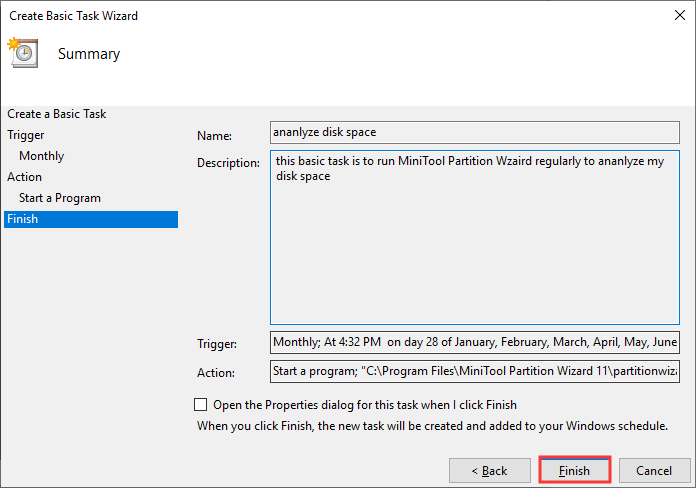Cancel the Create Basic Task Wizard
Image resolution: width=696 pixels, height=488 pixels.
(654, 470)
